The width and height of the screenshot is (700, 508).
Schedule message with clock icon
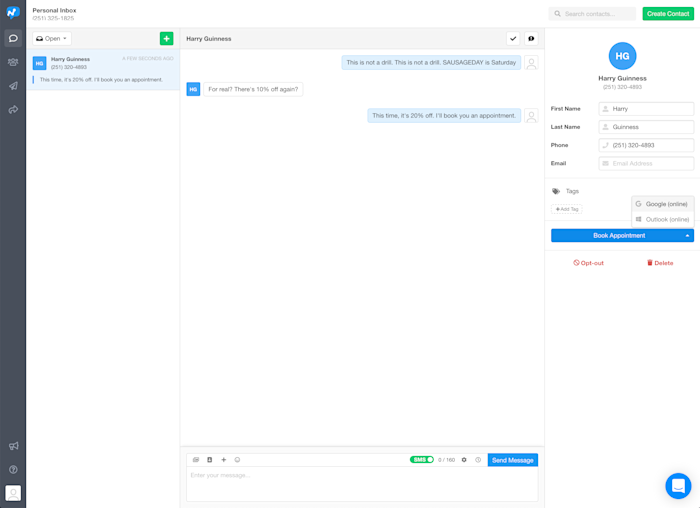pos(478,459)
